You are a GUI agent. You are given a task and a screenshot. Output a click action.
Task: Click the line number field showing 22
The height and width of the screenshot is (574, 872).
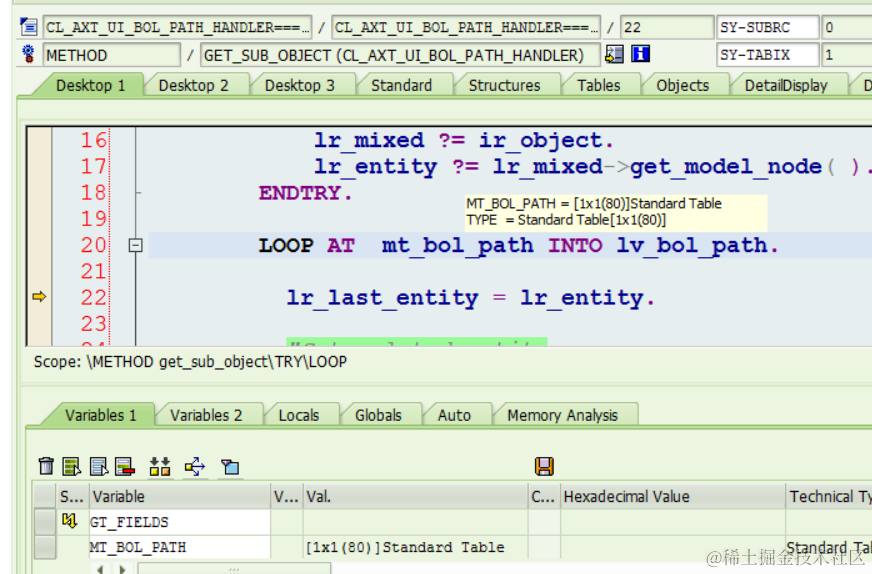[667, 27]
